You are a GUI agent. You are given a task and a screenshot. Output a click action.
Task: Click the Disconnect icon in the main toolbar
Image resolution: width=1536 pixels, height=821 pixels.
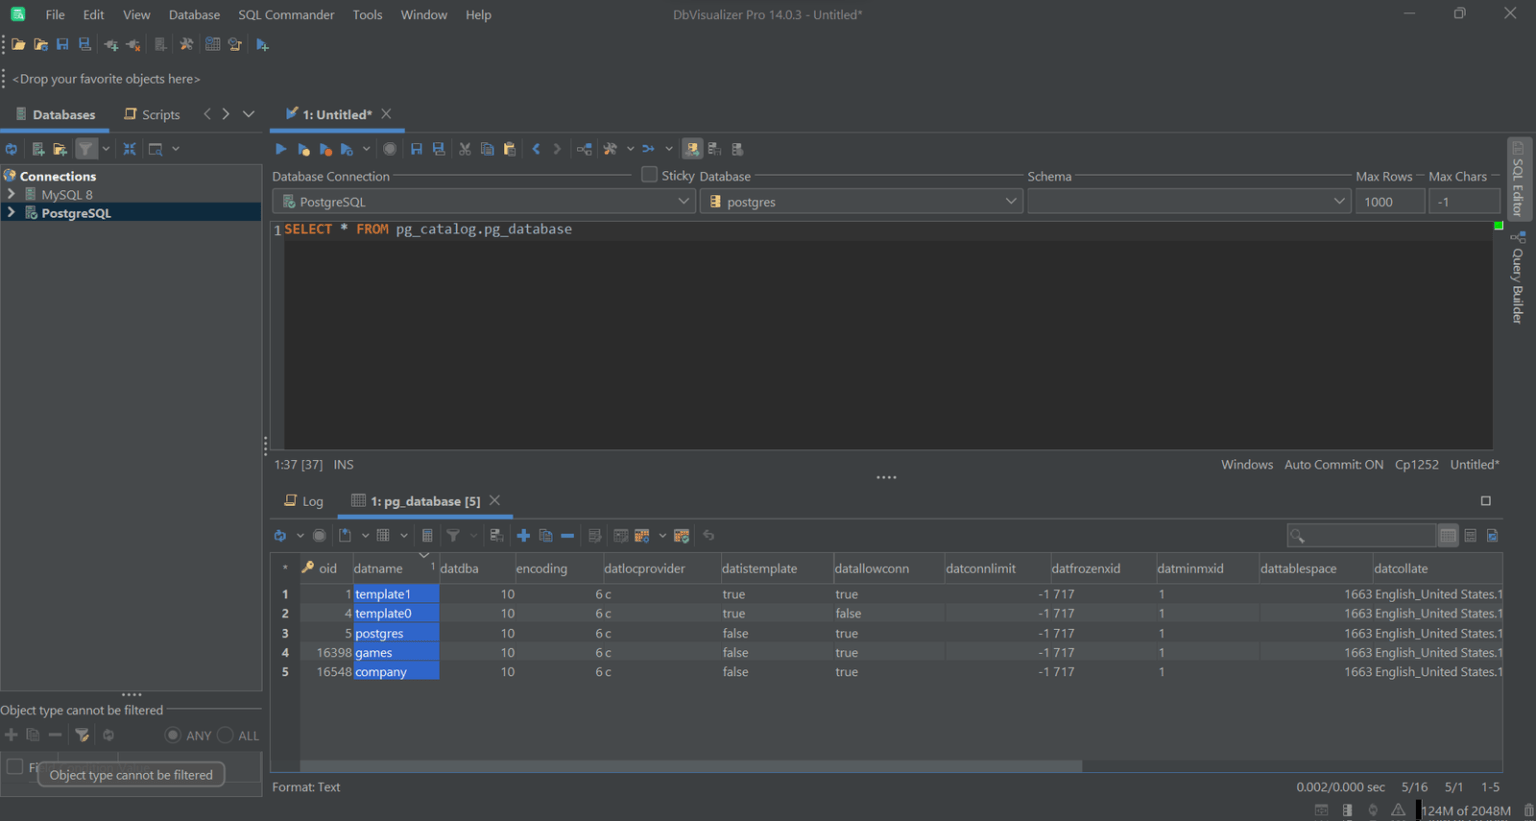coord(133,44)
